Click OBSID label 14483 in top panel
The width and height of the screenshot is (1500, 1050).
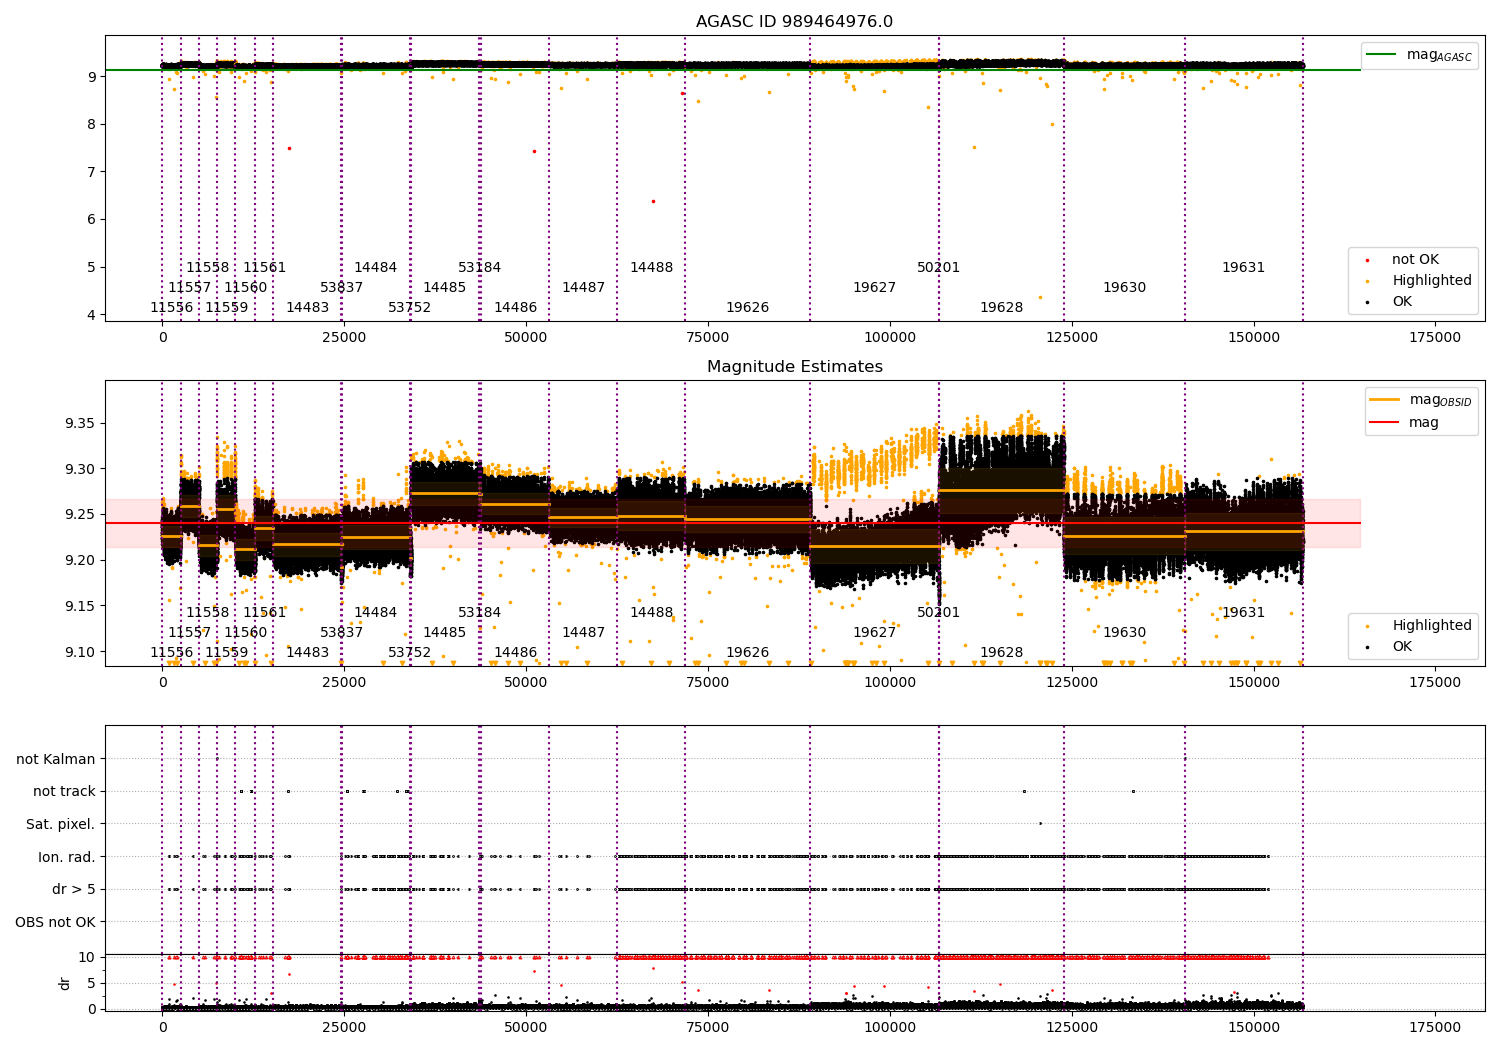tap(308, 308)
